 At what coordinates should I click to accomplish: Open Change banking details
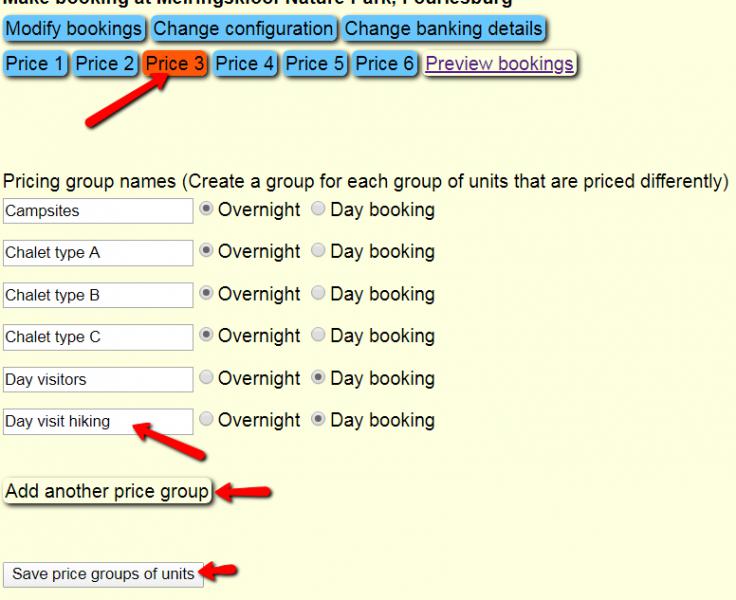coord(443,29)
